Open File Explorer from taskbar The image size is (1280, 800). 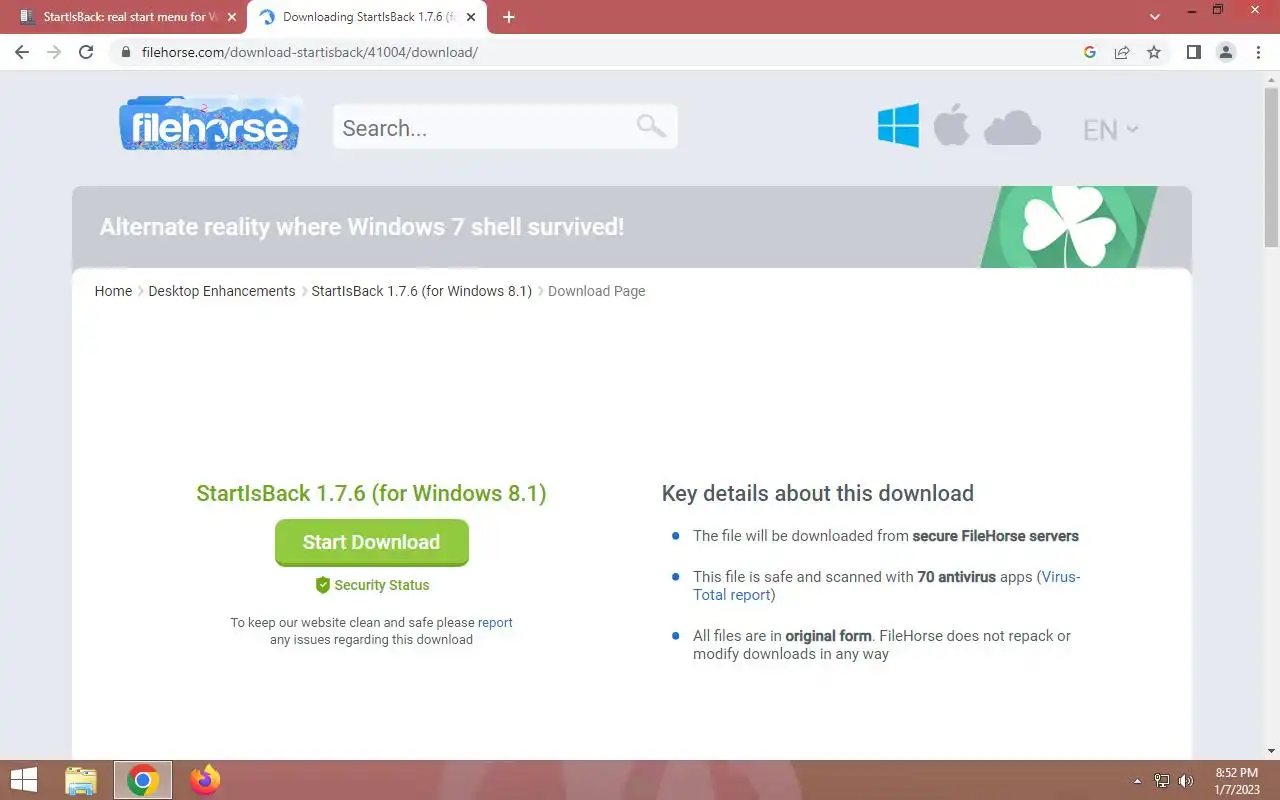[81, 780]
